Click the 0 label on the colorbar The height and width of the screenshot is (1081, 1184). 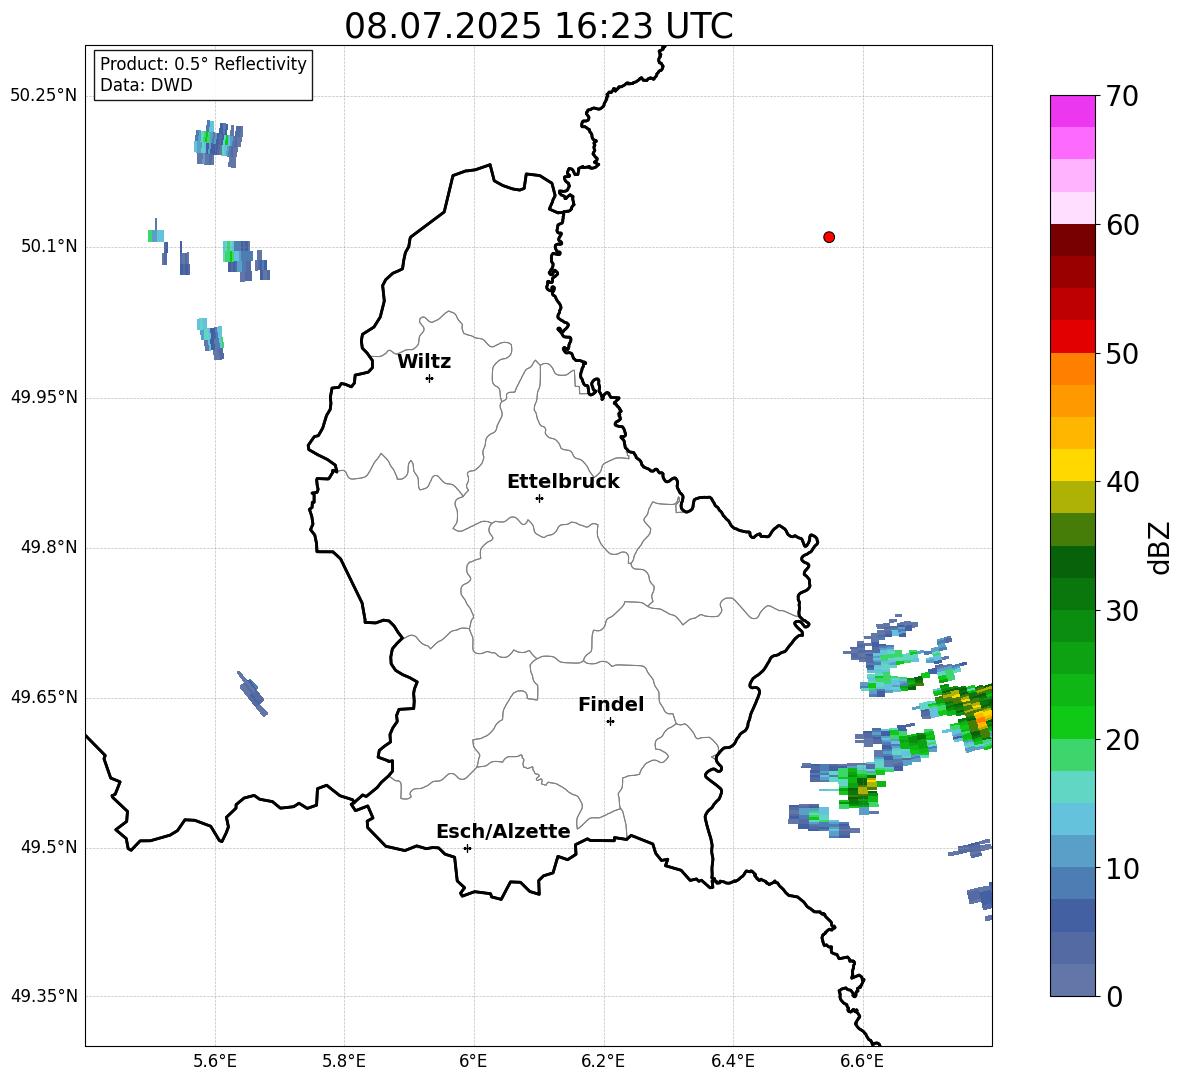coord(1114,996)
